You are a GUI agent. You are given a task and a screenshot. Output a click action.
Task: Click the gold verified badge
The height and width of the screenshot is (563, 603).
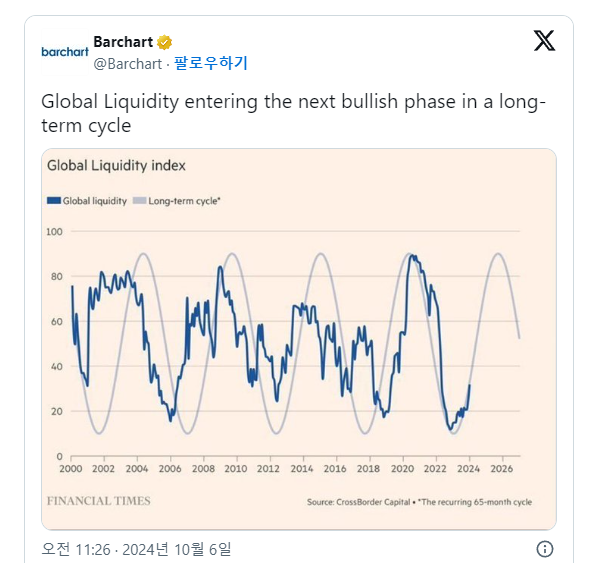[x=165, y=42]
